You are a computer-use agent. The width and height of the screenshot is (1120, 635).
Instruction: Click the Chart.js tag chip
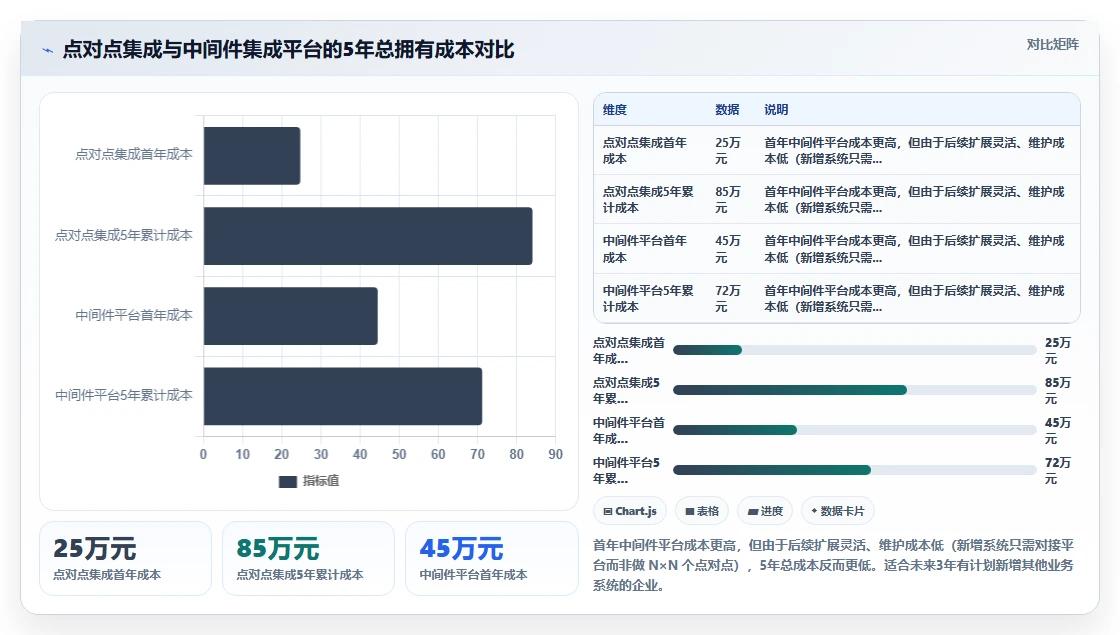click(629, 511)
